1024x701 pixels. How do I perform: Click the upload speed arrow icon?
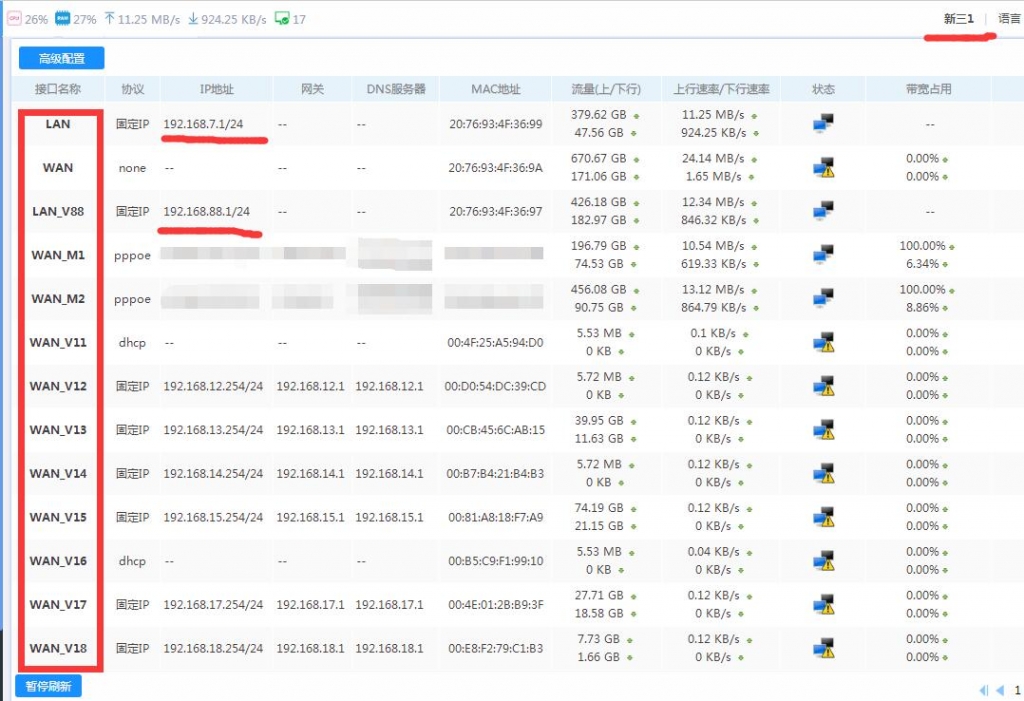[x=108, y=19]
